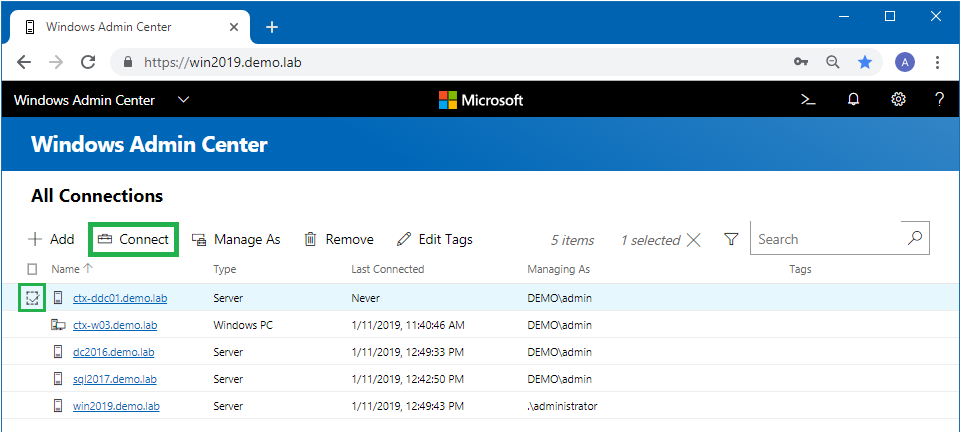Image resolution: width=962 pixels, height=432 pixels.
Task: Click the Remove button in the toolbar
Action: pos(338,239)
